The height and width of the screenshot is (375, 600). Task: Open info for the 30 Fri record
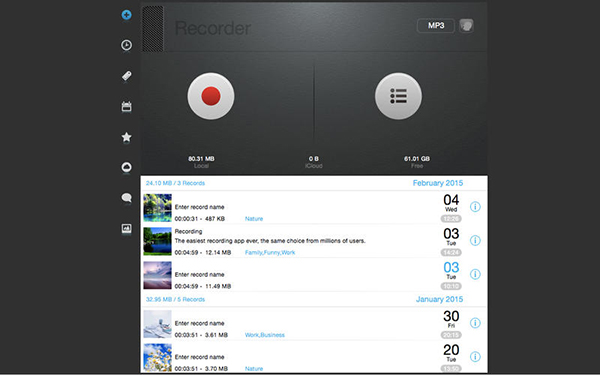[475, 323]
